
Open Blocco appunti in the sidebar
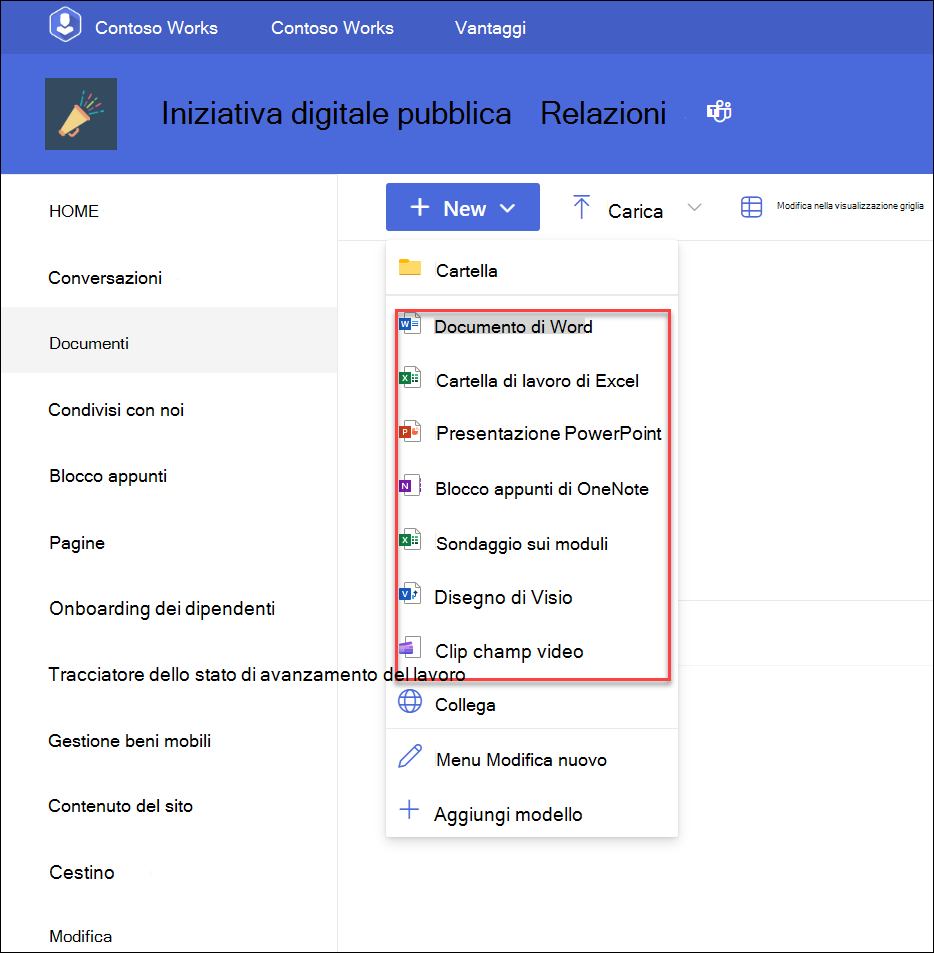tap(108, 476)
